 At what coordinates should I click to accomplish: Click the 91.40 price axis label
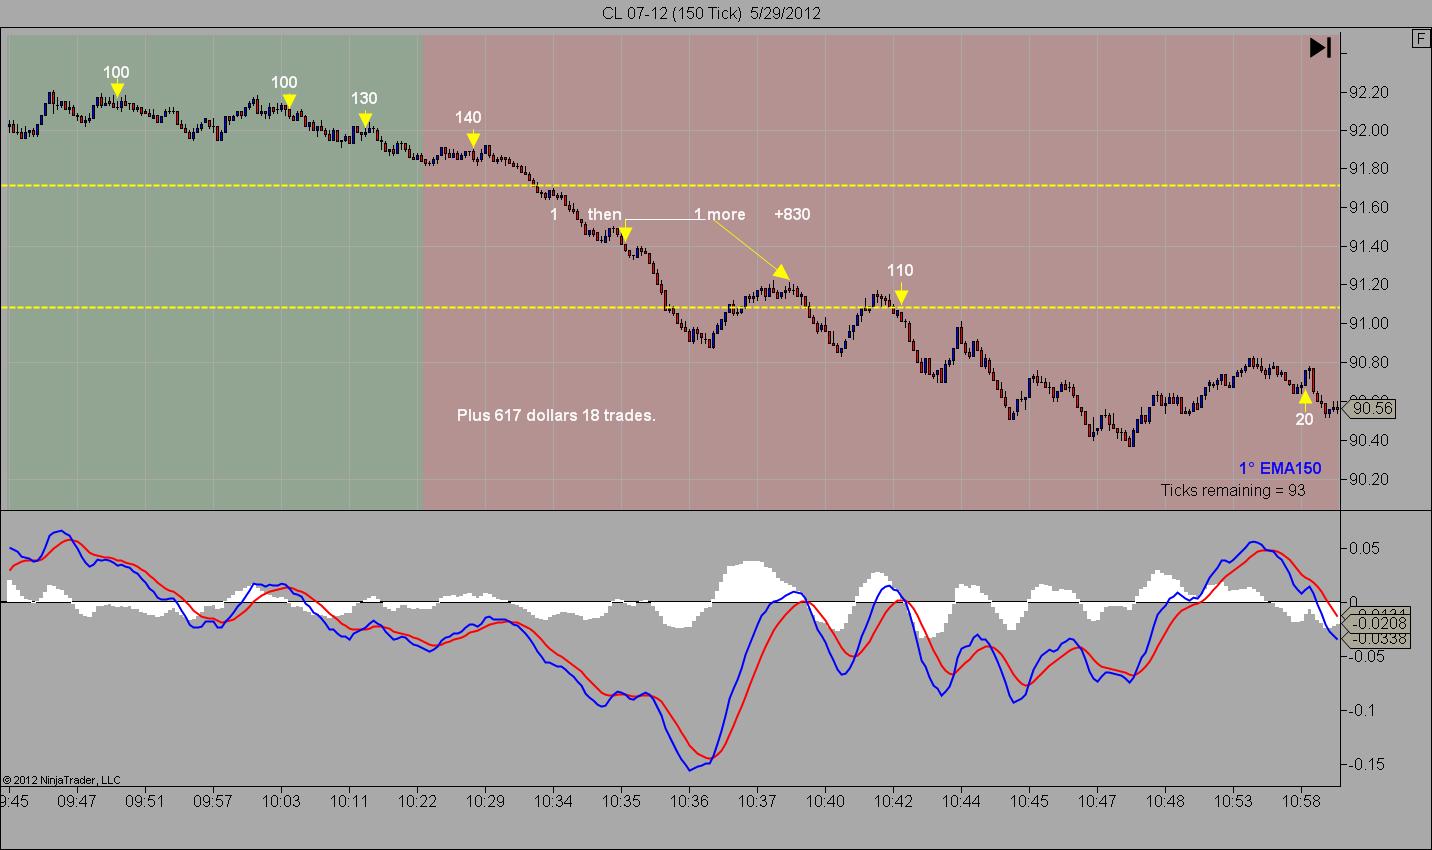(x=1368, y=246)
